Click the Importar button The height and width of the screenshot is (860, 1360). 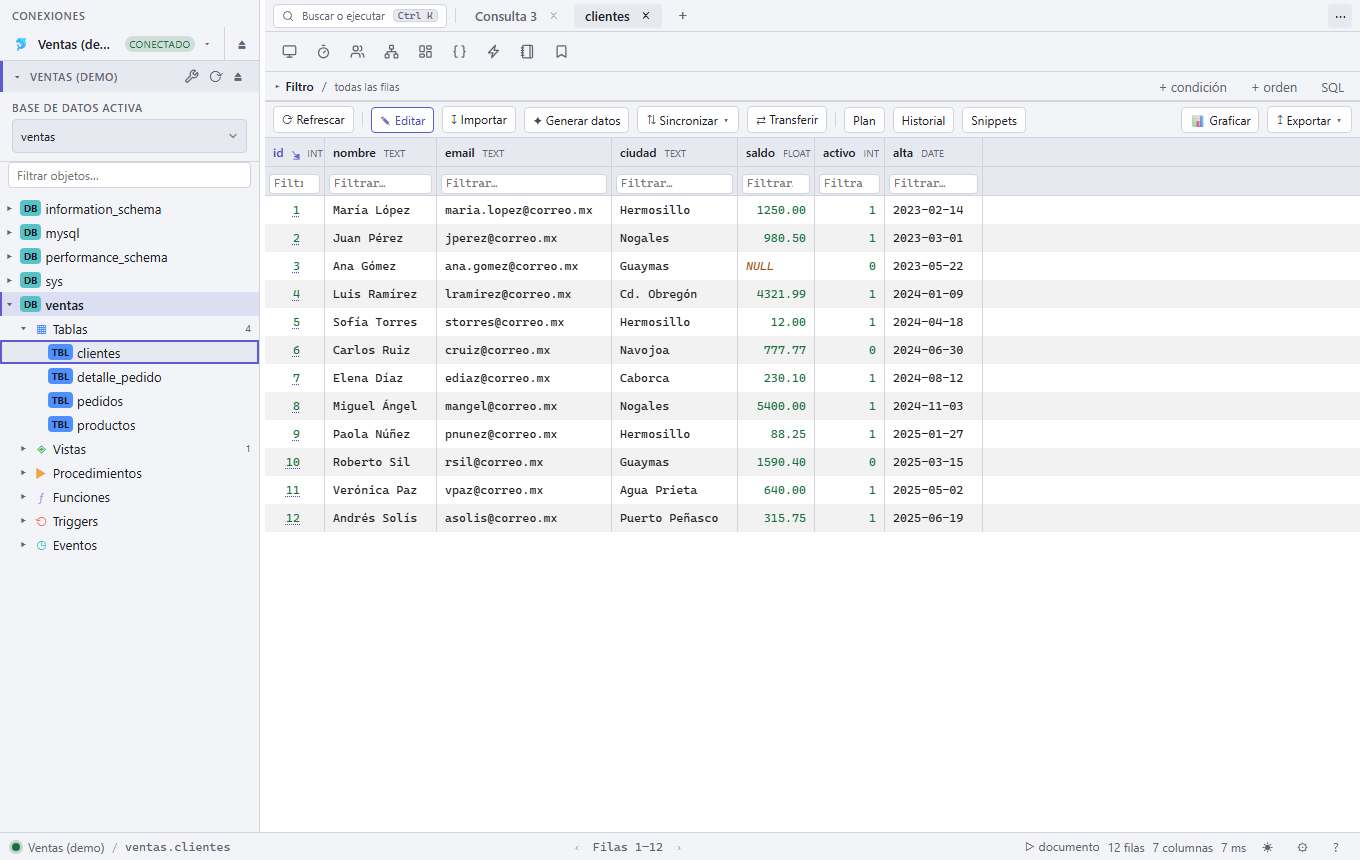pos(479,120)
